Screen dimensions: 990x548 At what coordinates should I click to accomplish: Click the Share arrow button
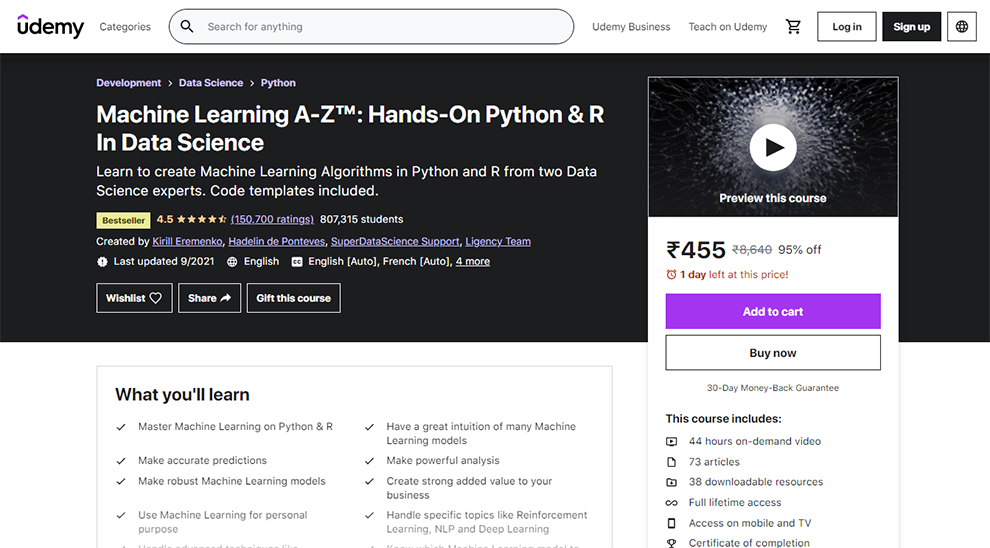pyautogui.click(x=210, y=298)
